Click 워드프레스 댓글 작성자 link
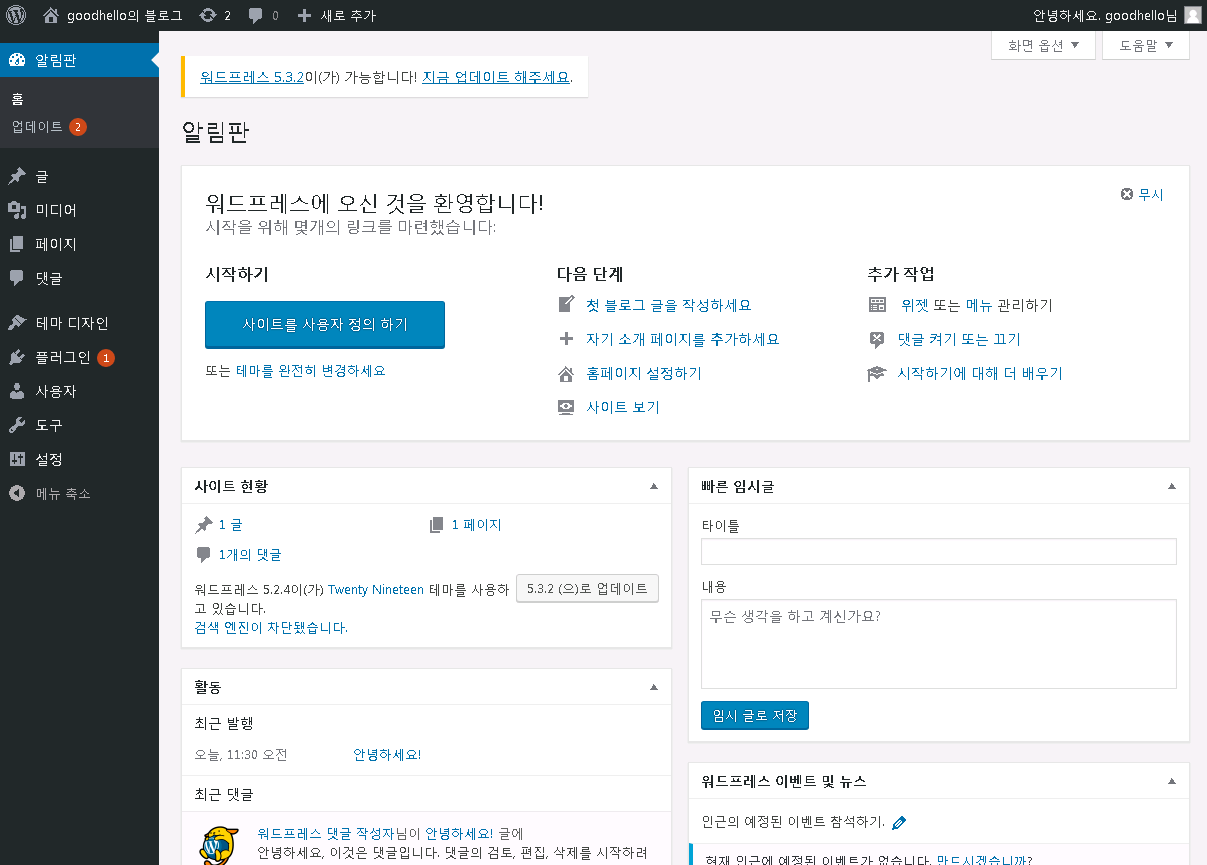Image resolution: width=1207 pixels, height=865 pixels. 326,833
